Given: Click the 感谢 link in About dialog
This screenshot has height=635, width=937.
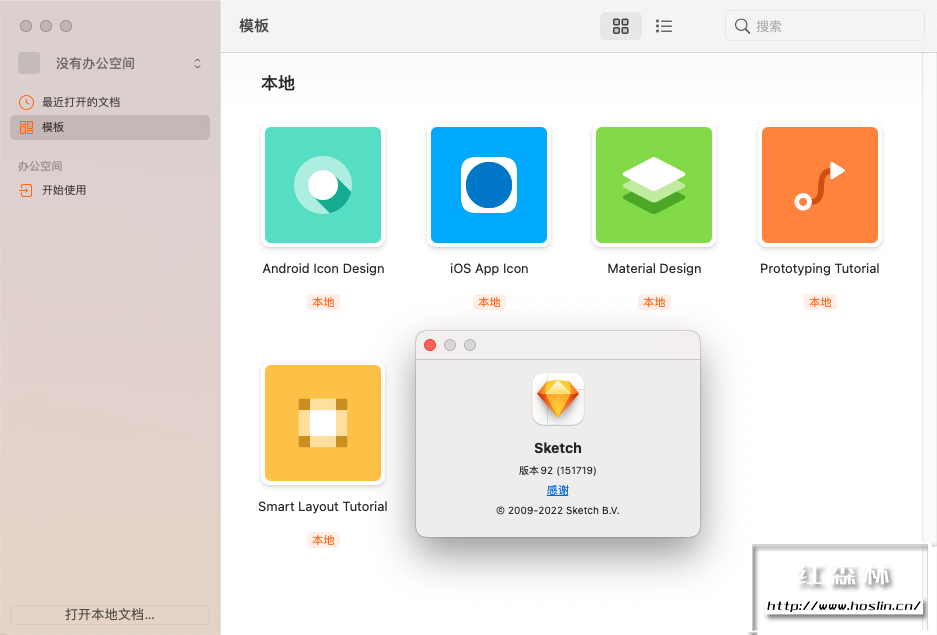Looking at the screenshot, I should point(558,490).
